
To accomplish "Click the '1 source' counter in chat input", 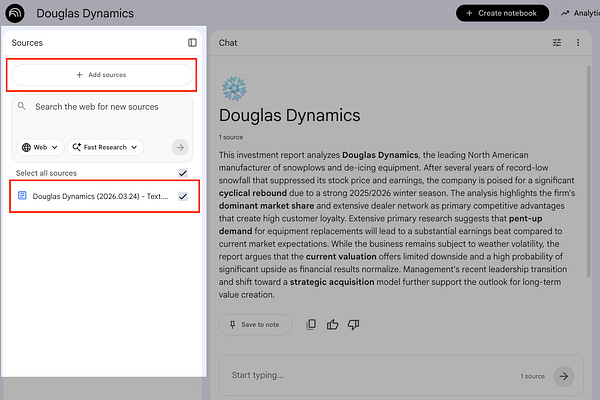I will click(x=532, y=376).
